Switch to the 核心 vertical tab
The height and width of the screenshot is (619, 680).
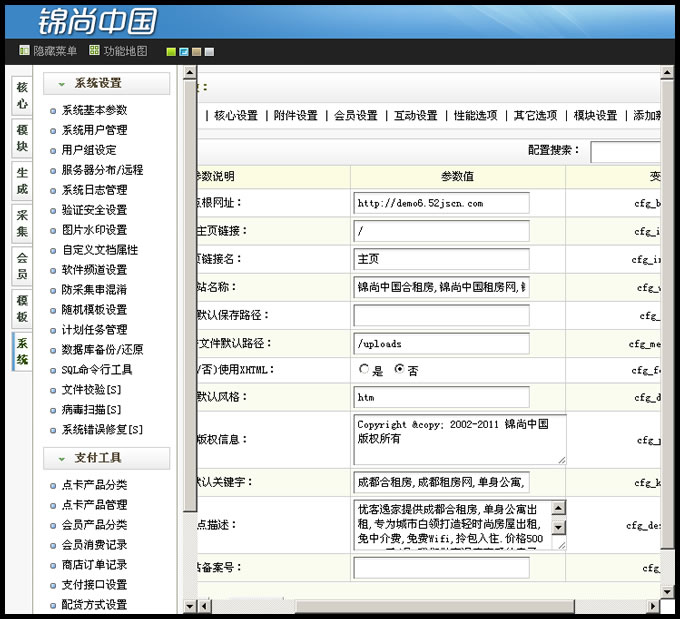22,95
